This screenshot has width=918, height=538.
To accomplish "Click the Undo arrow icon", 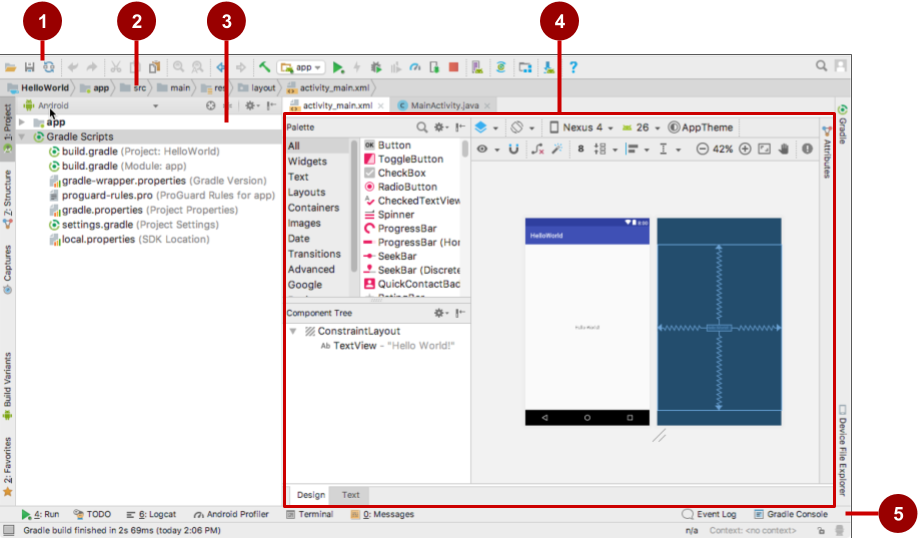I will click(x=73, y=67).
